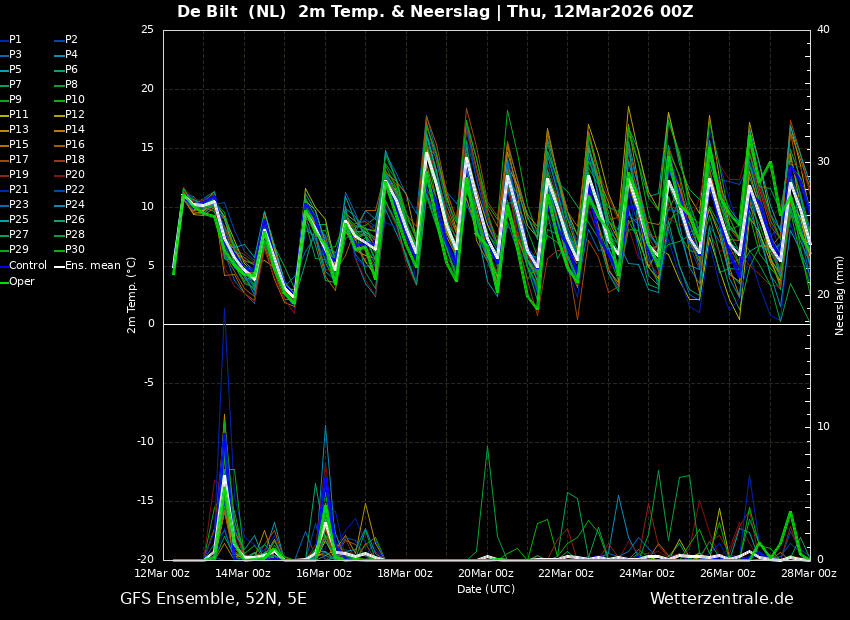Click the Neerslag (mm) axis label
Image resolution: width=850 pixels, height=620 pixels.
840,295
